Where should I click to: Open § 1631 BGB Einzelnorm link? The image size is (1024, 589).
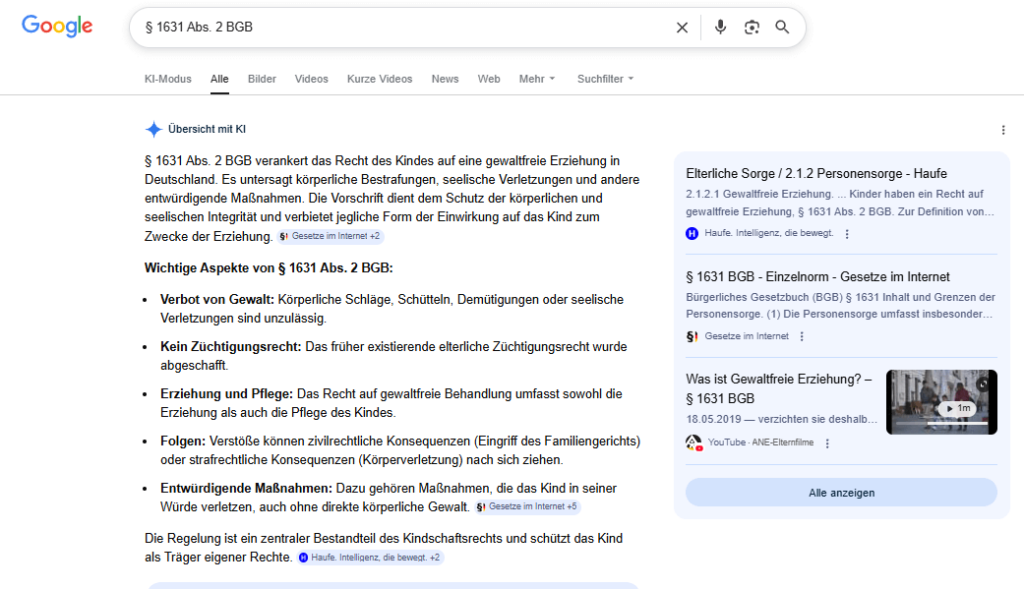click(817, 277)
